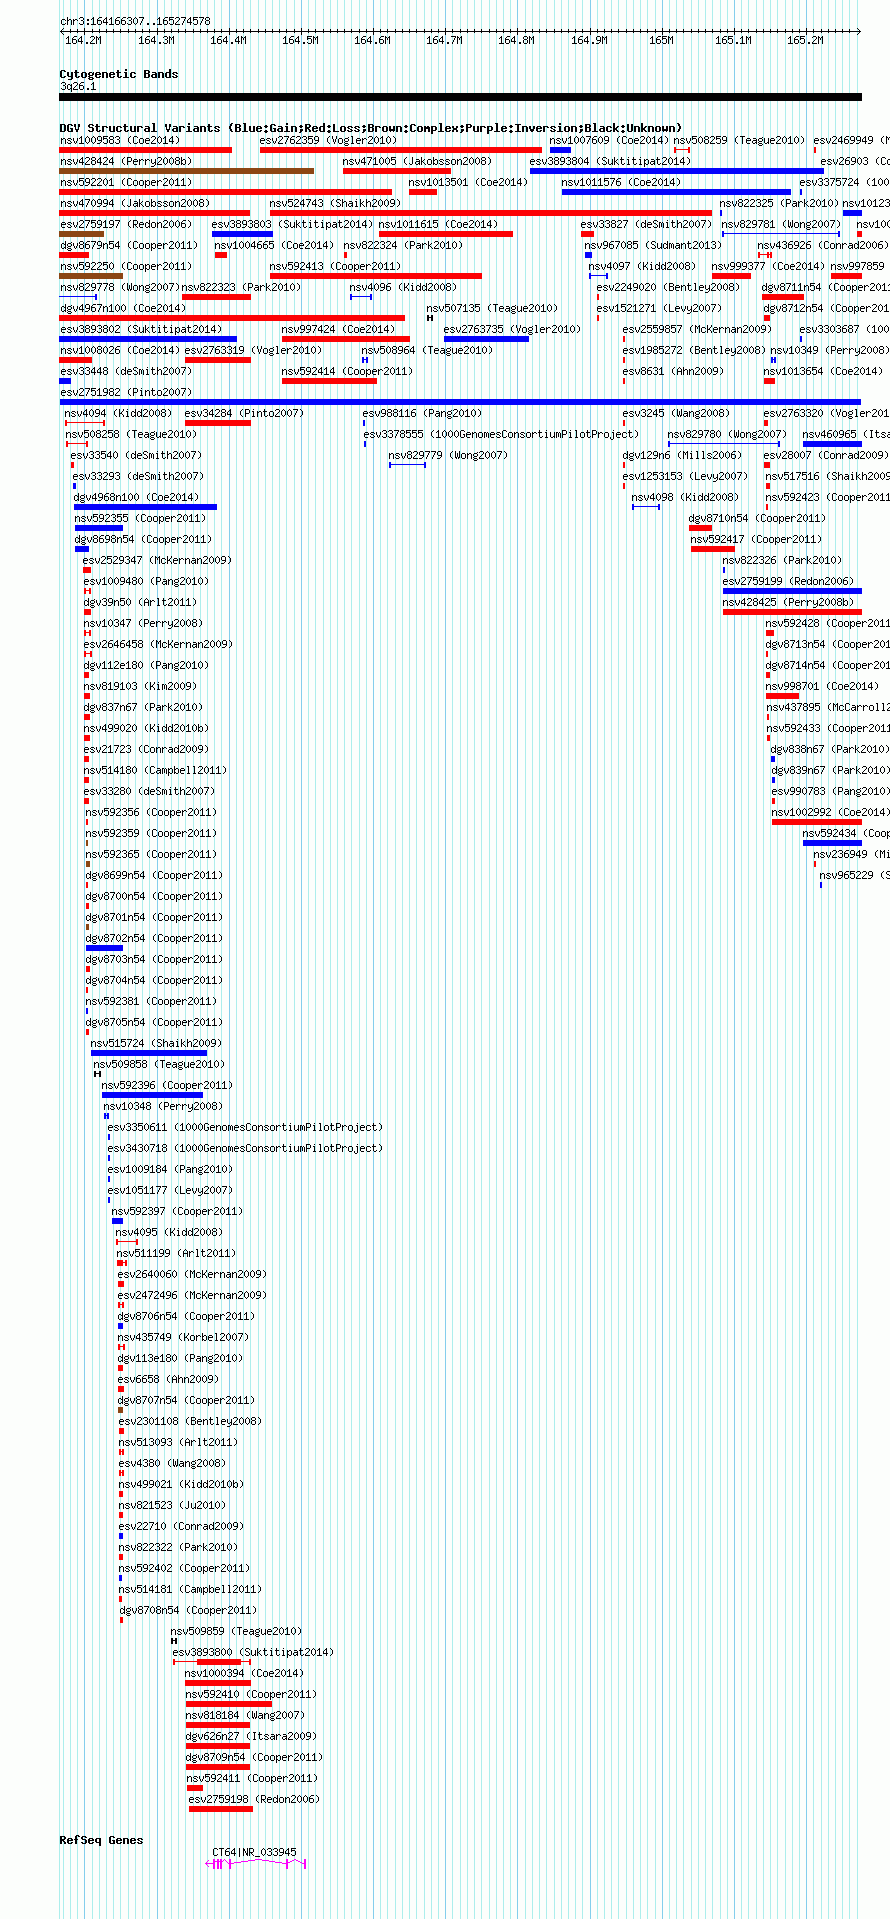
Task: Click nsv428425 (Perry2008b) label
Action: tap(789, 602)
